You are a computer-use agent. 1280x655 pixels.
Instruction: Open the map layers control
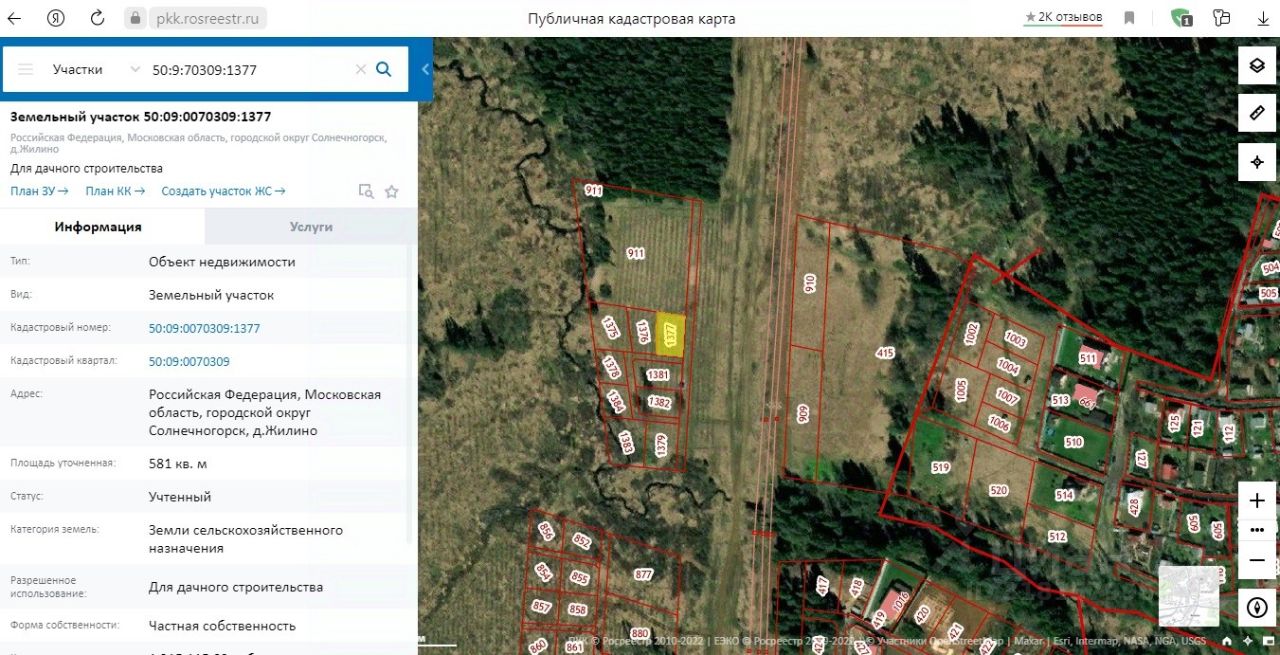point(1257,66)
